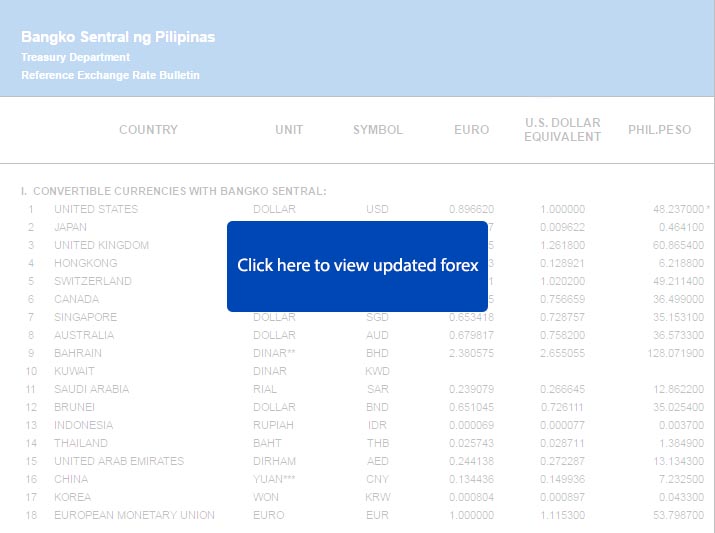Image resolution: width=715 pixels, height=533 pixels.
Task: Click the Reference Exchange Rate Bulletin subtitle
Action: click(110, 75)
